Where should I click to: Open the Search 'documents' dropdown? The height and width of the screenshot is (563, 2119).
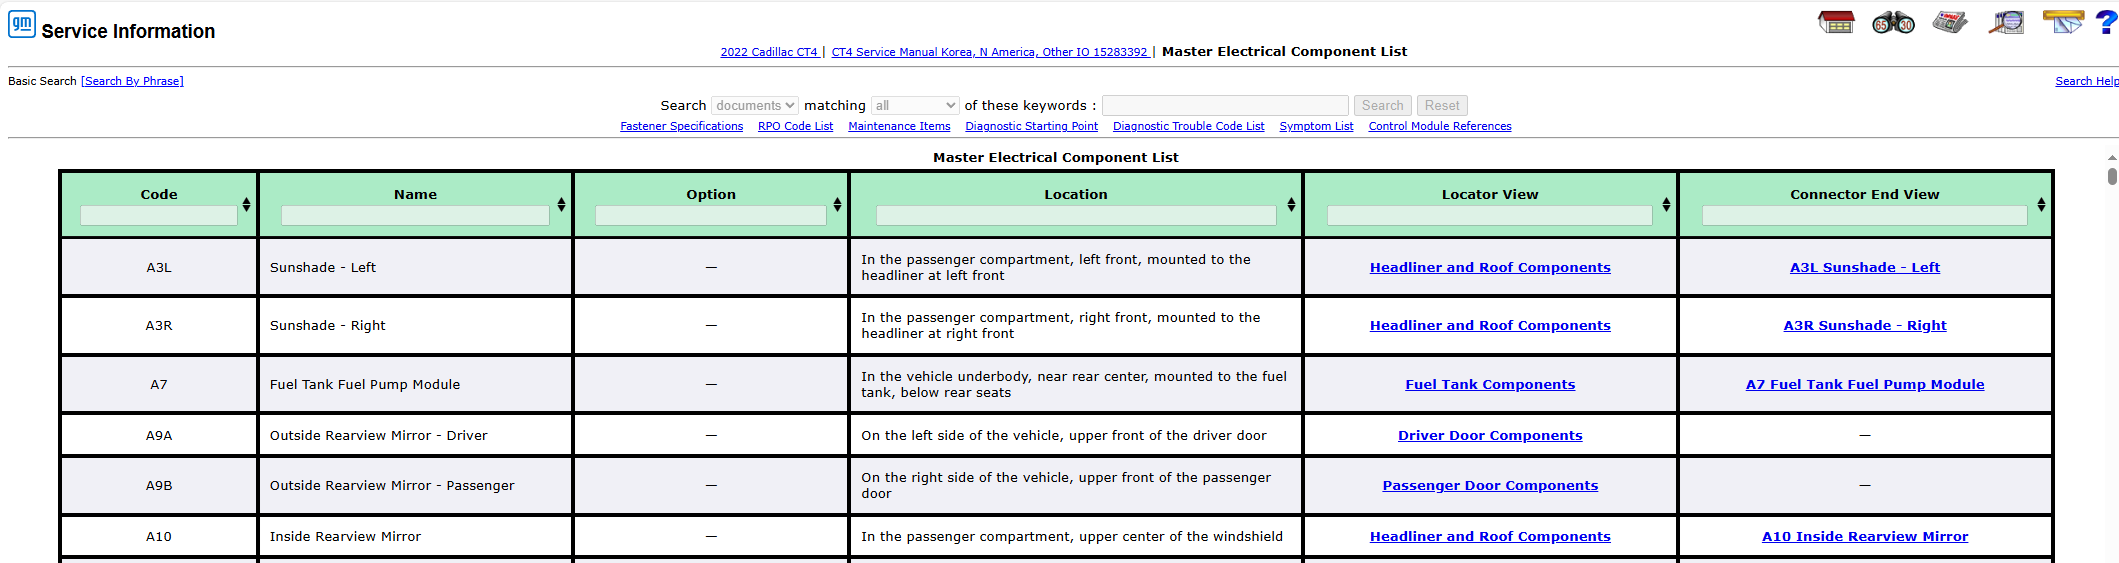click(755, 106)
